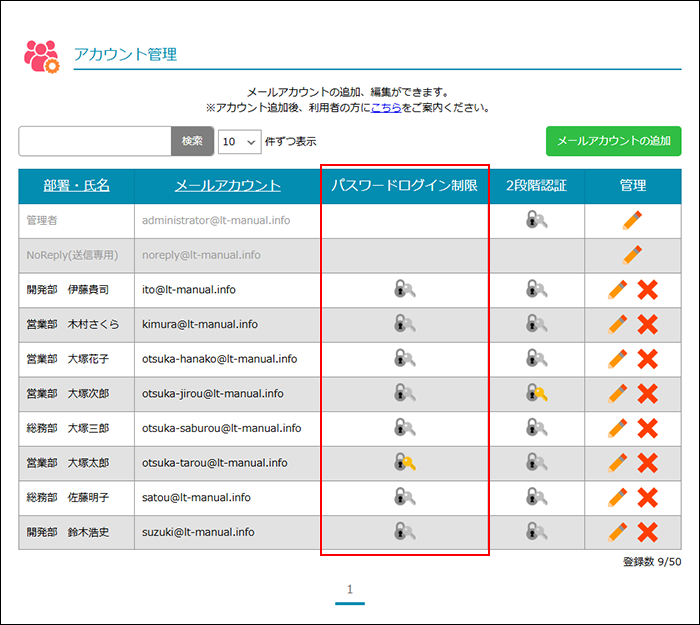Delete the kimura@lt-manual.info account
This screenshot has height=625, width=700.
click(x=647, y=324)
